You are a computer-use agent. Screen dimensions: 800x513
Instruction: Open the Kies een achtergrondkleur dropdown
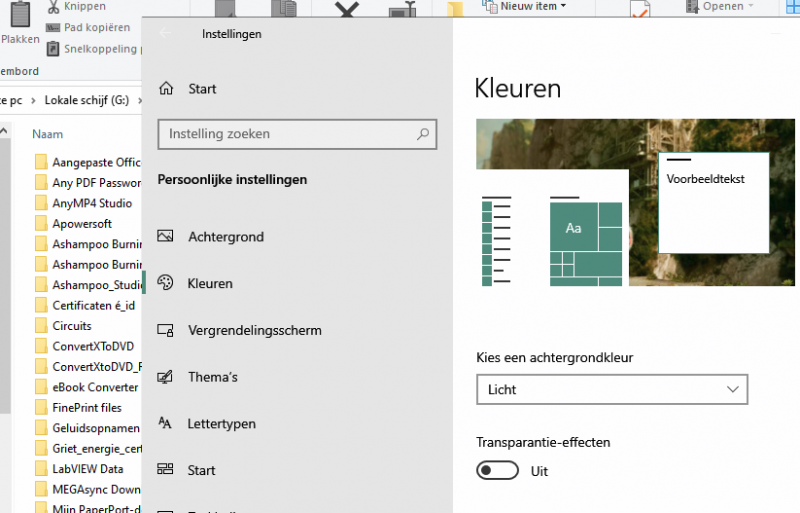pyautogui.click(x=612, y=389)
